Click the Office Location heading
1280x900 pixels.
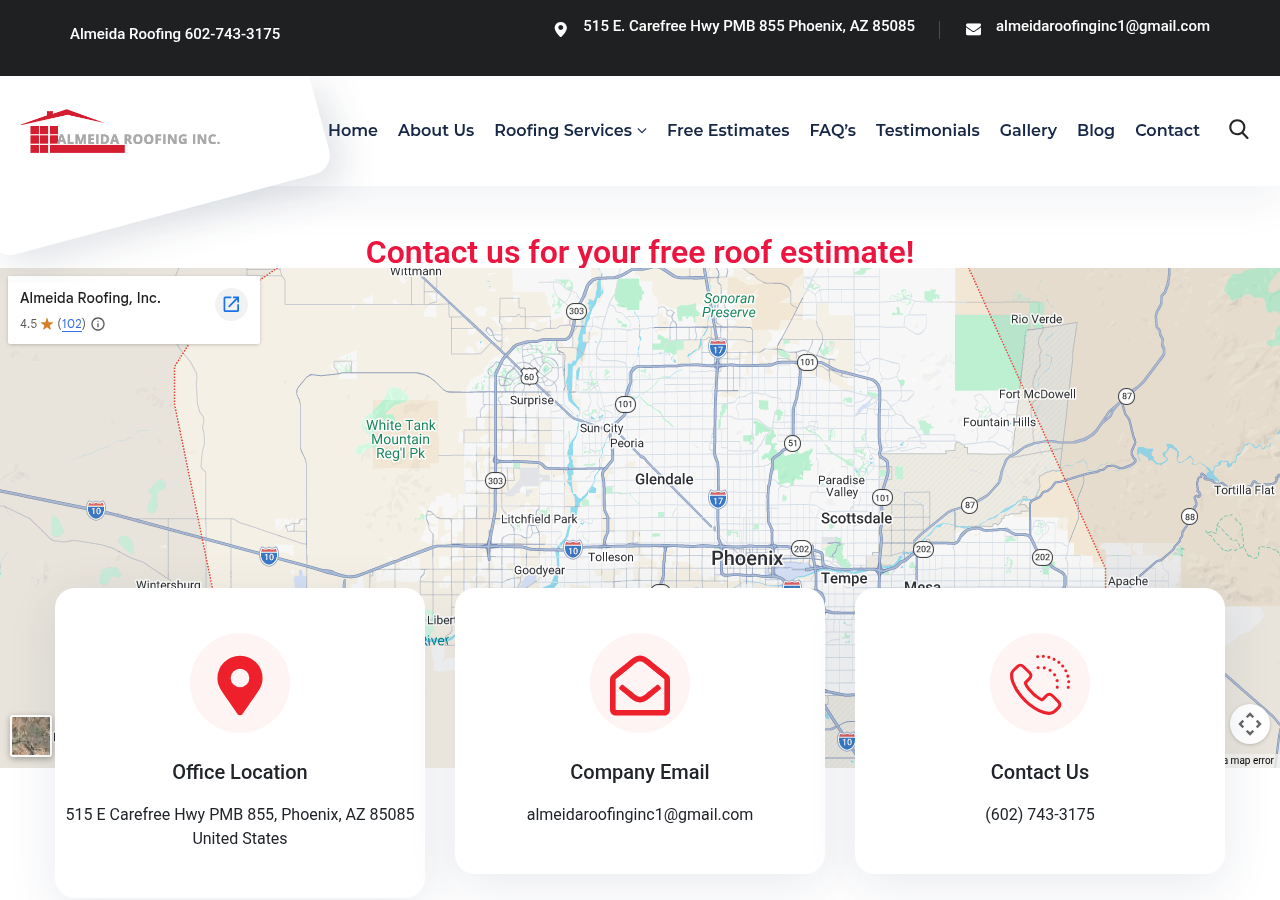240,772
